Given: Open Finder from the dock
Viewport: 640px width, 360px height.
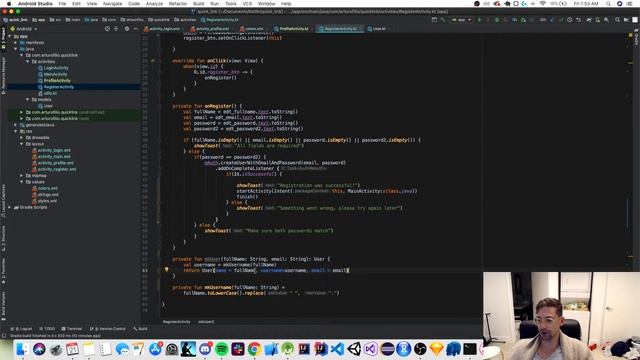Looking at the screenshot, I should (22, 349).
